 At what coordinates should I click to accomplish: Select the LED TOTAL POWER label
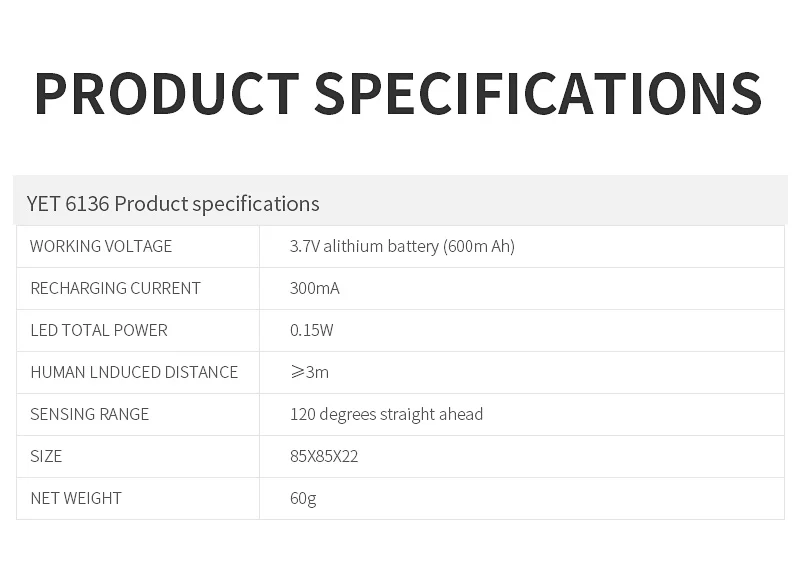(98, 330)
